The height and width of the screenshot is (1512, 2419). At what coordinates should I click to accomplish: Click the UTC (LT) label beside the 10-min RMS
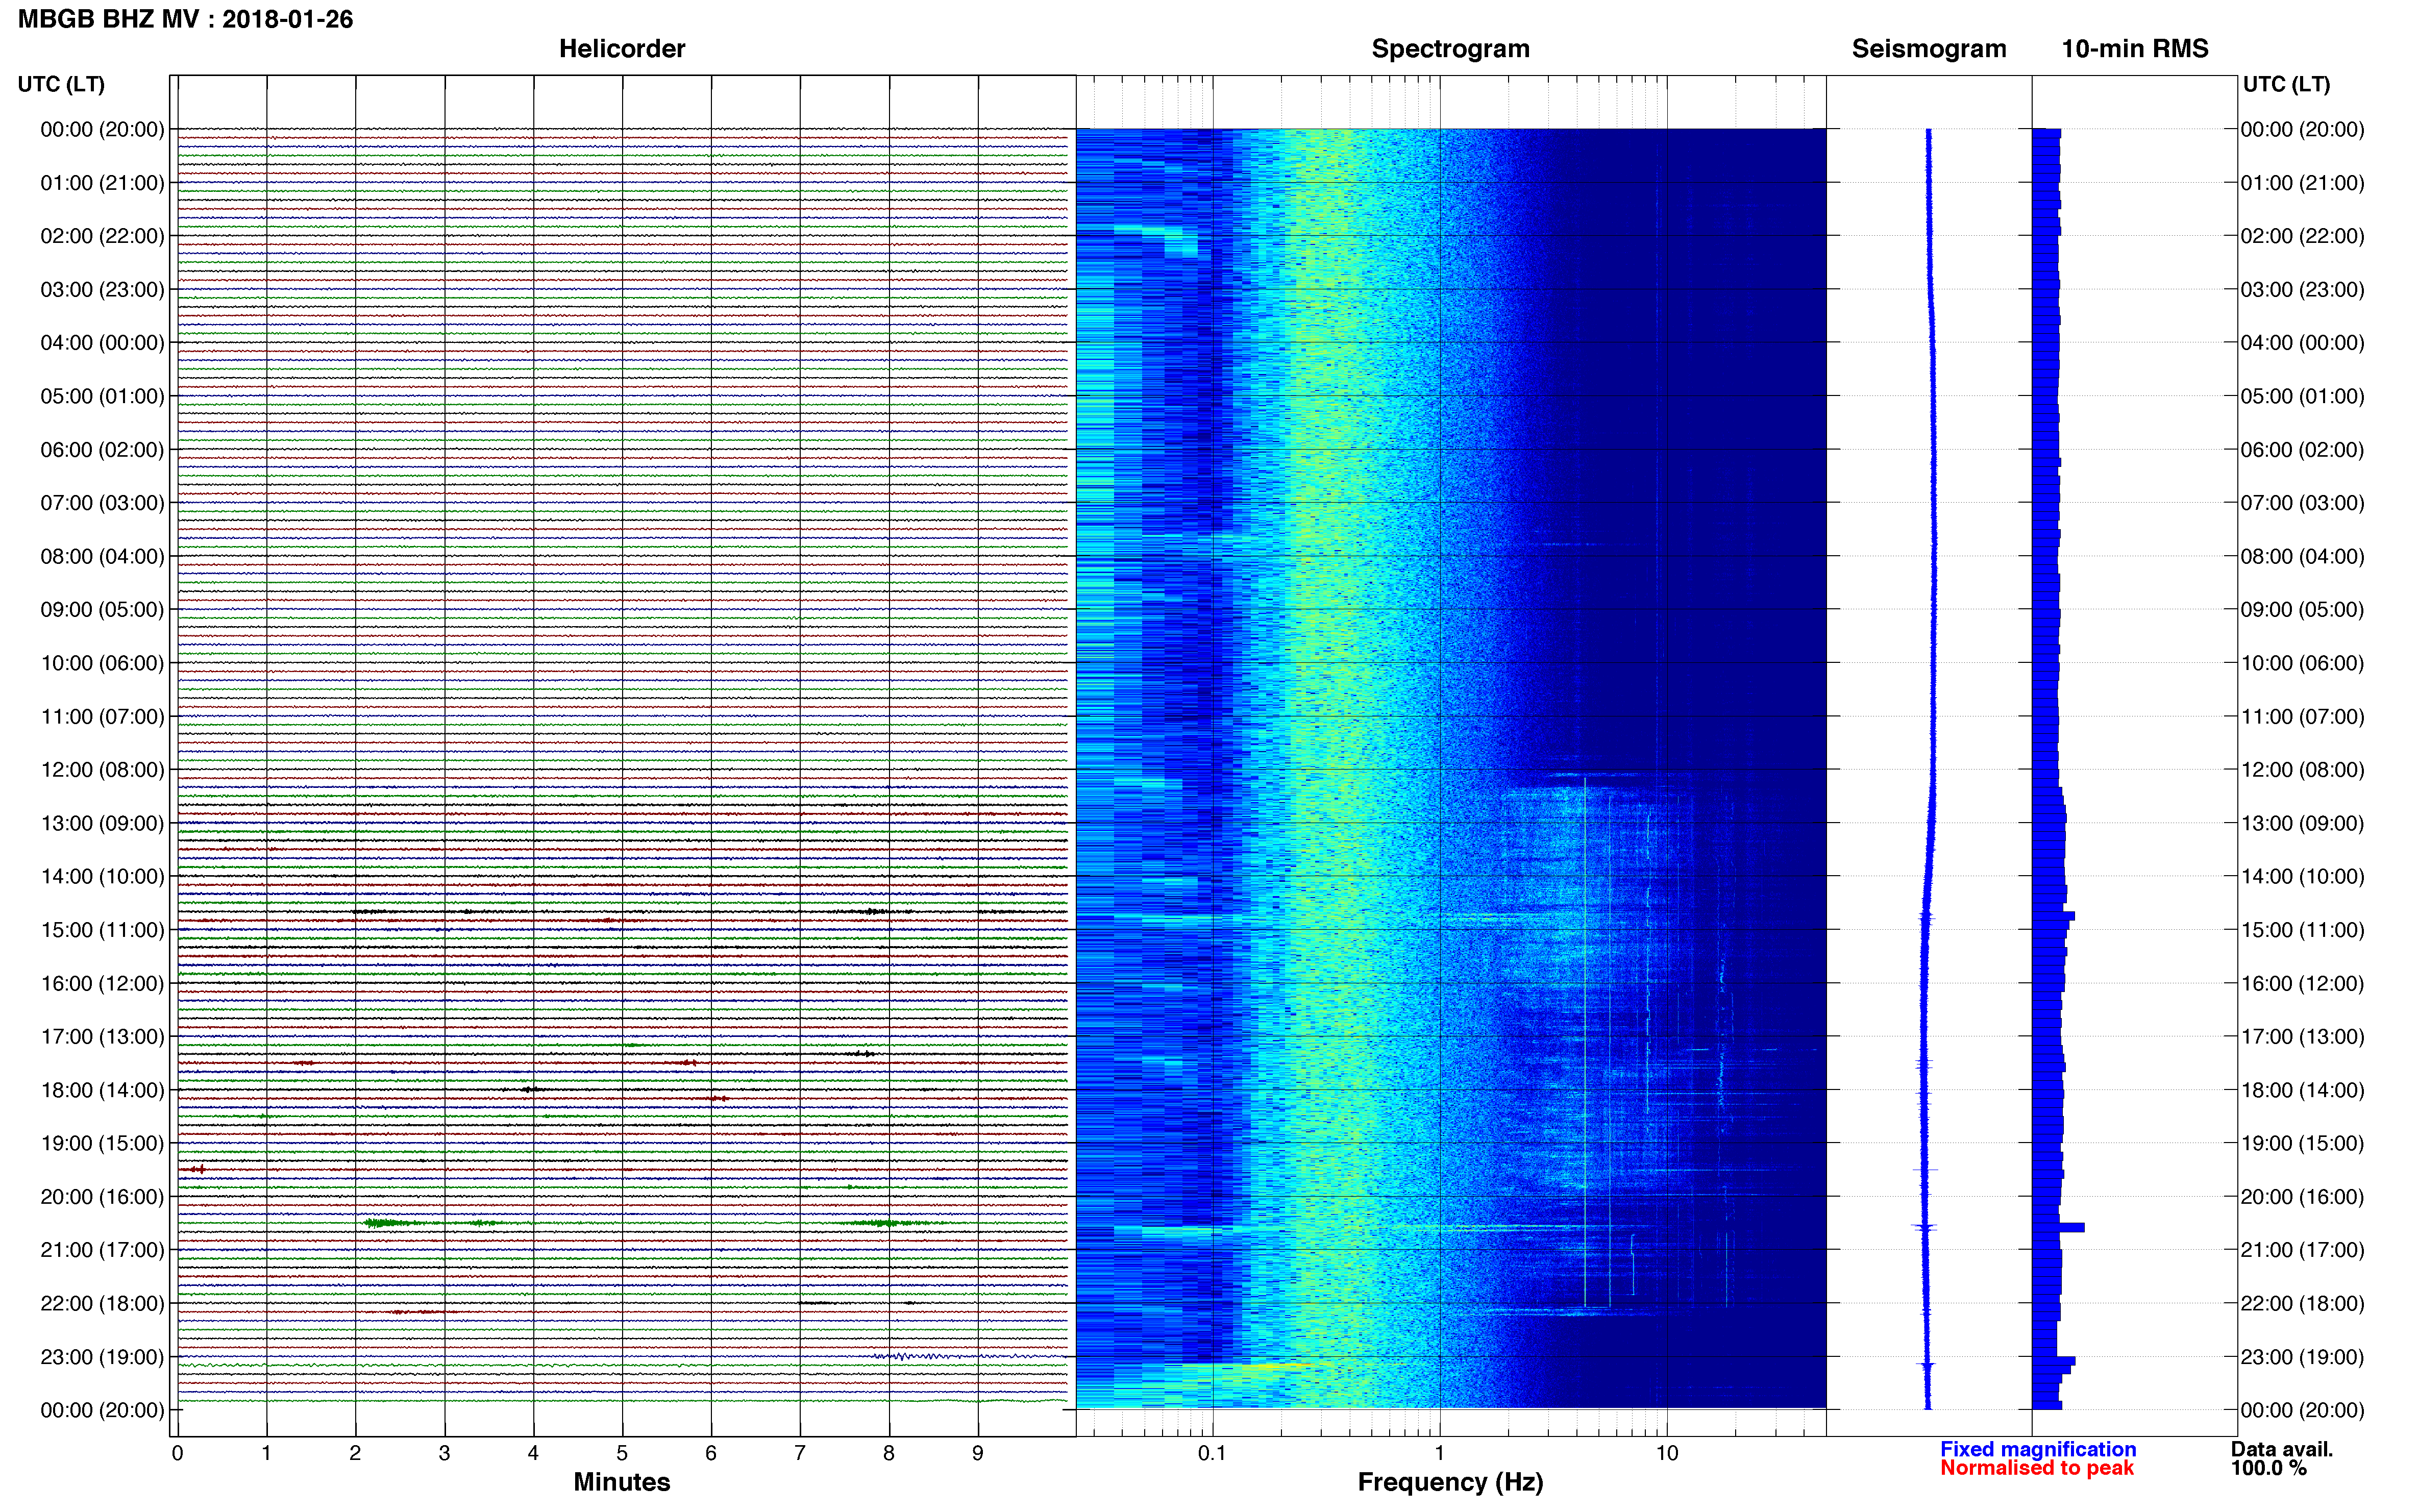(x=2287, y=84)
